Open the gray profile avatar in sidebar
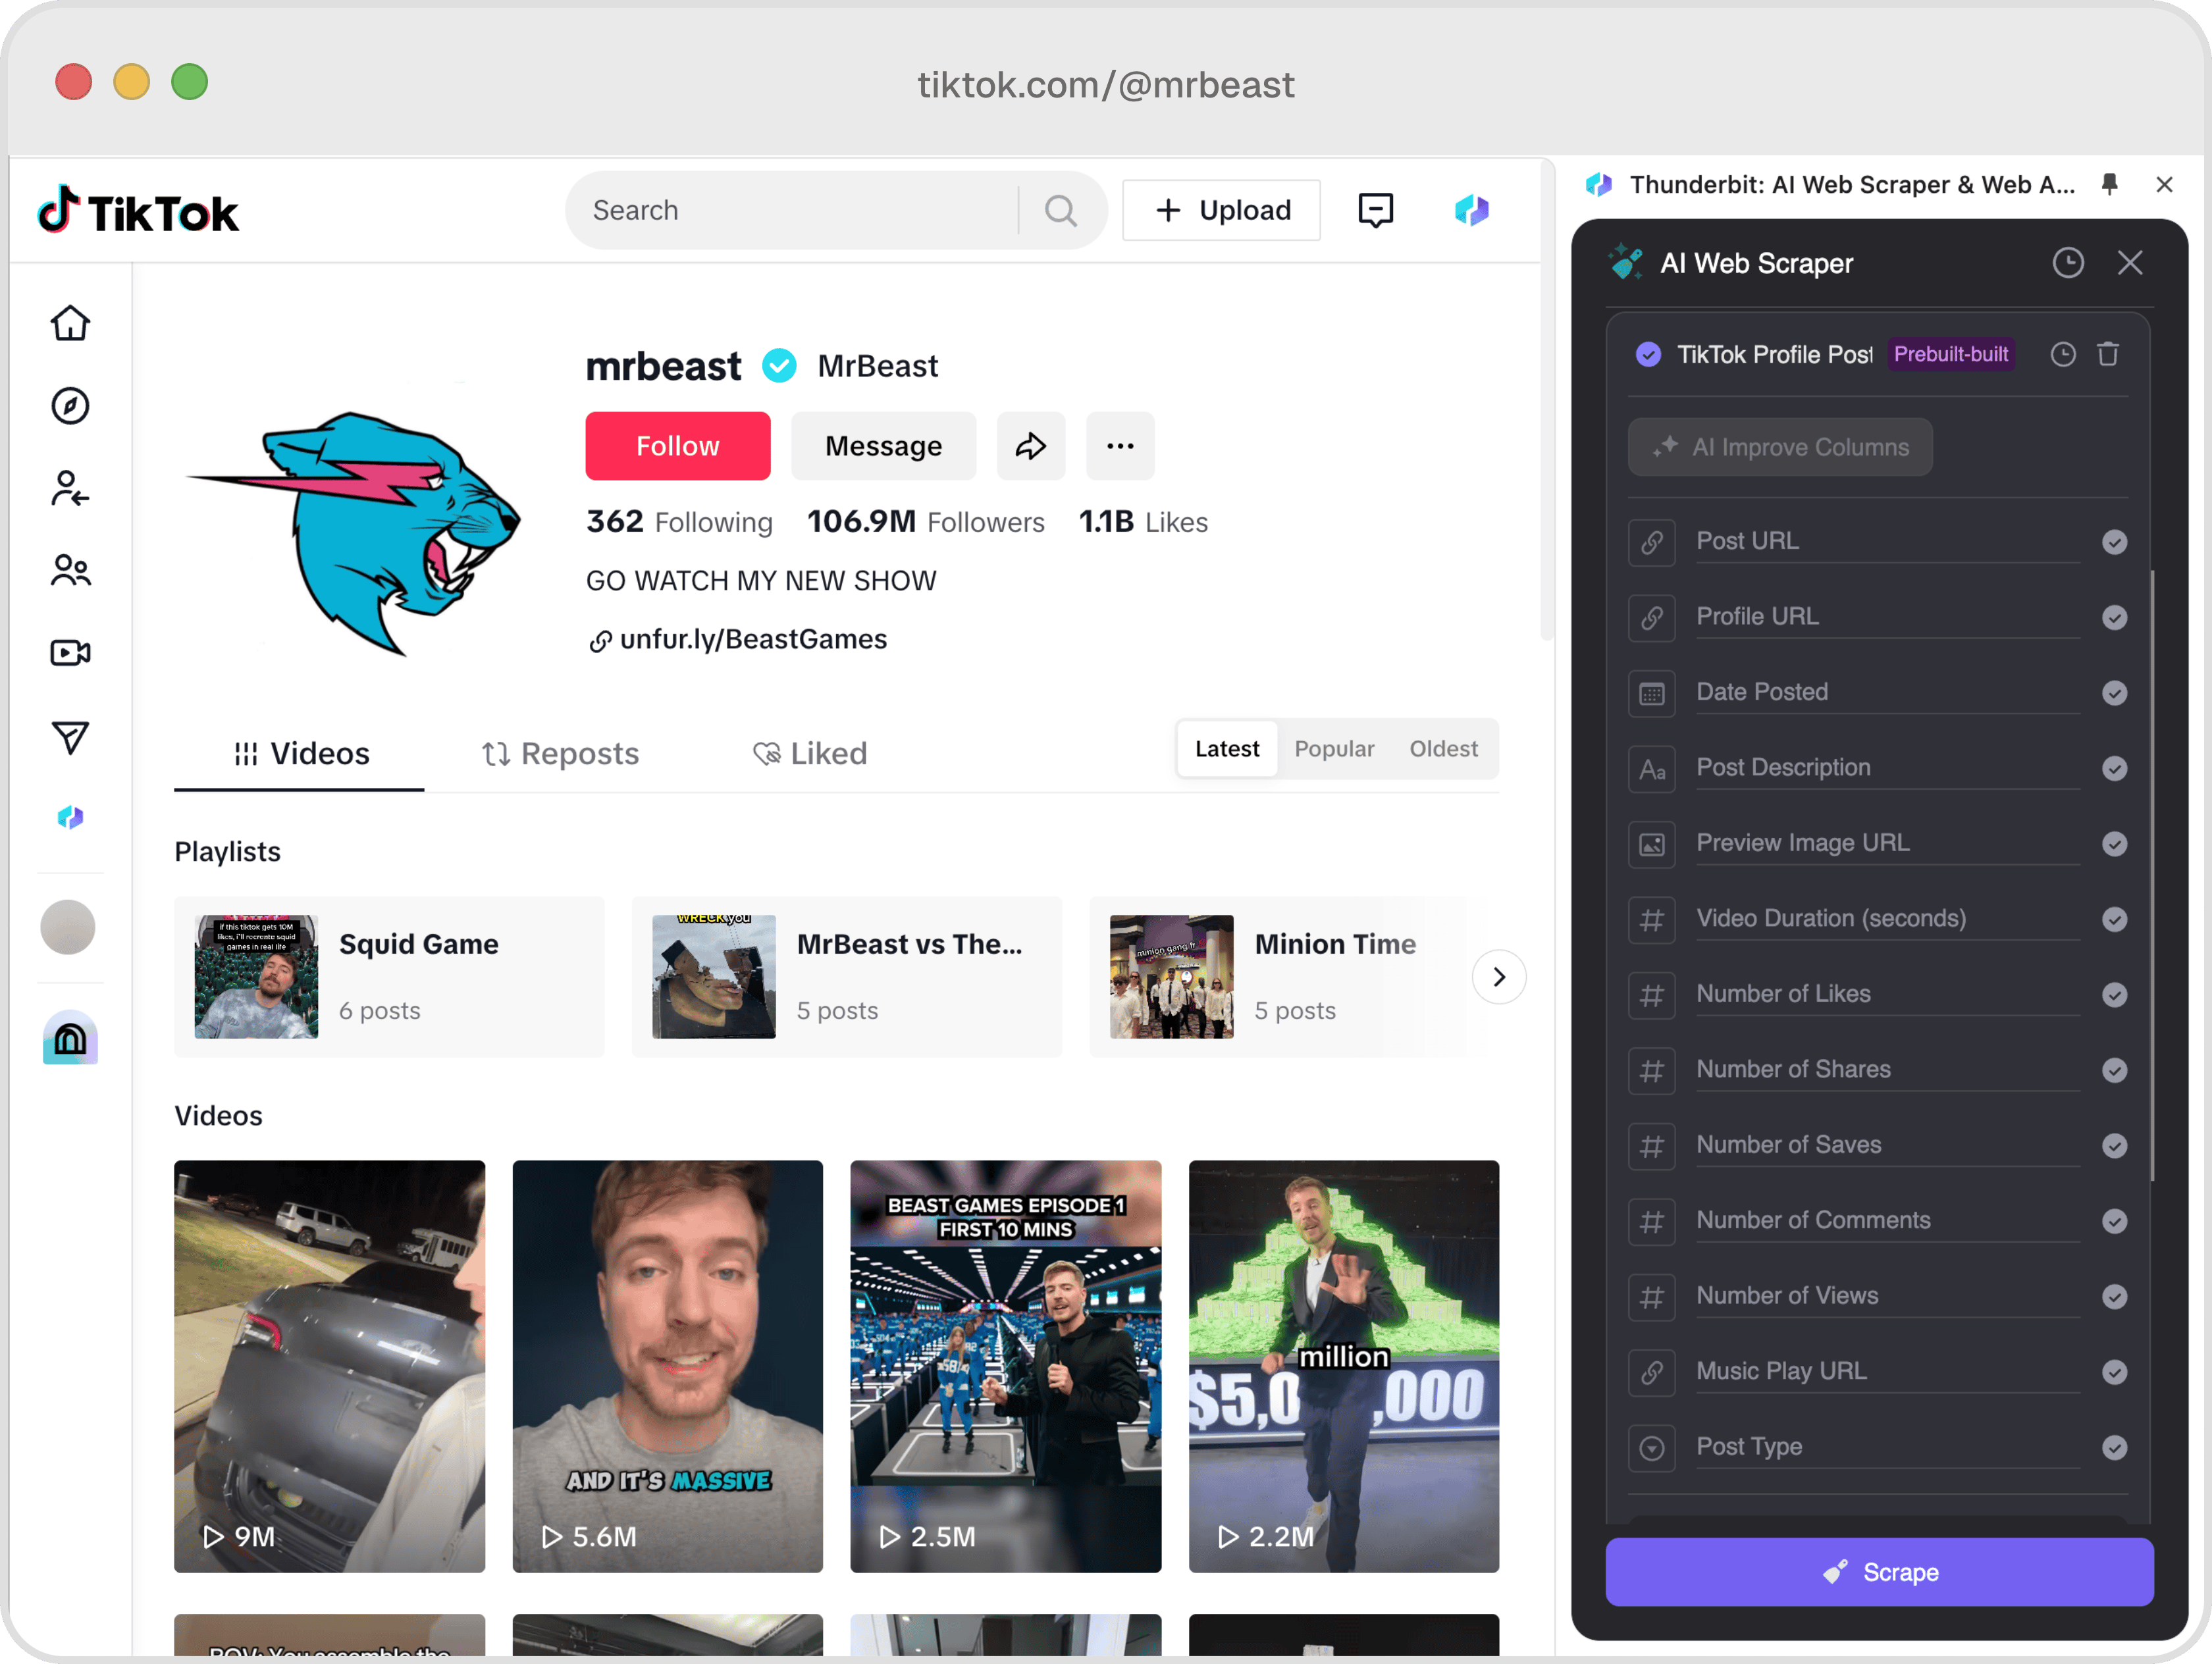This screenshot has height=1664, width=2212. click(x=68, y=927)
